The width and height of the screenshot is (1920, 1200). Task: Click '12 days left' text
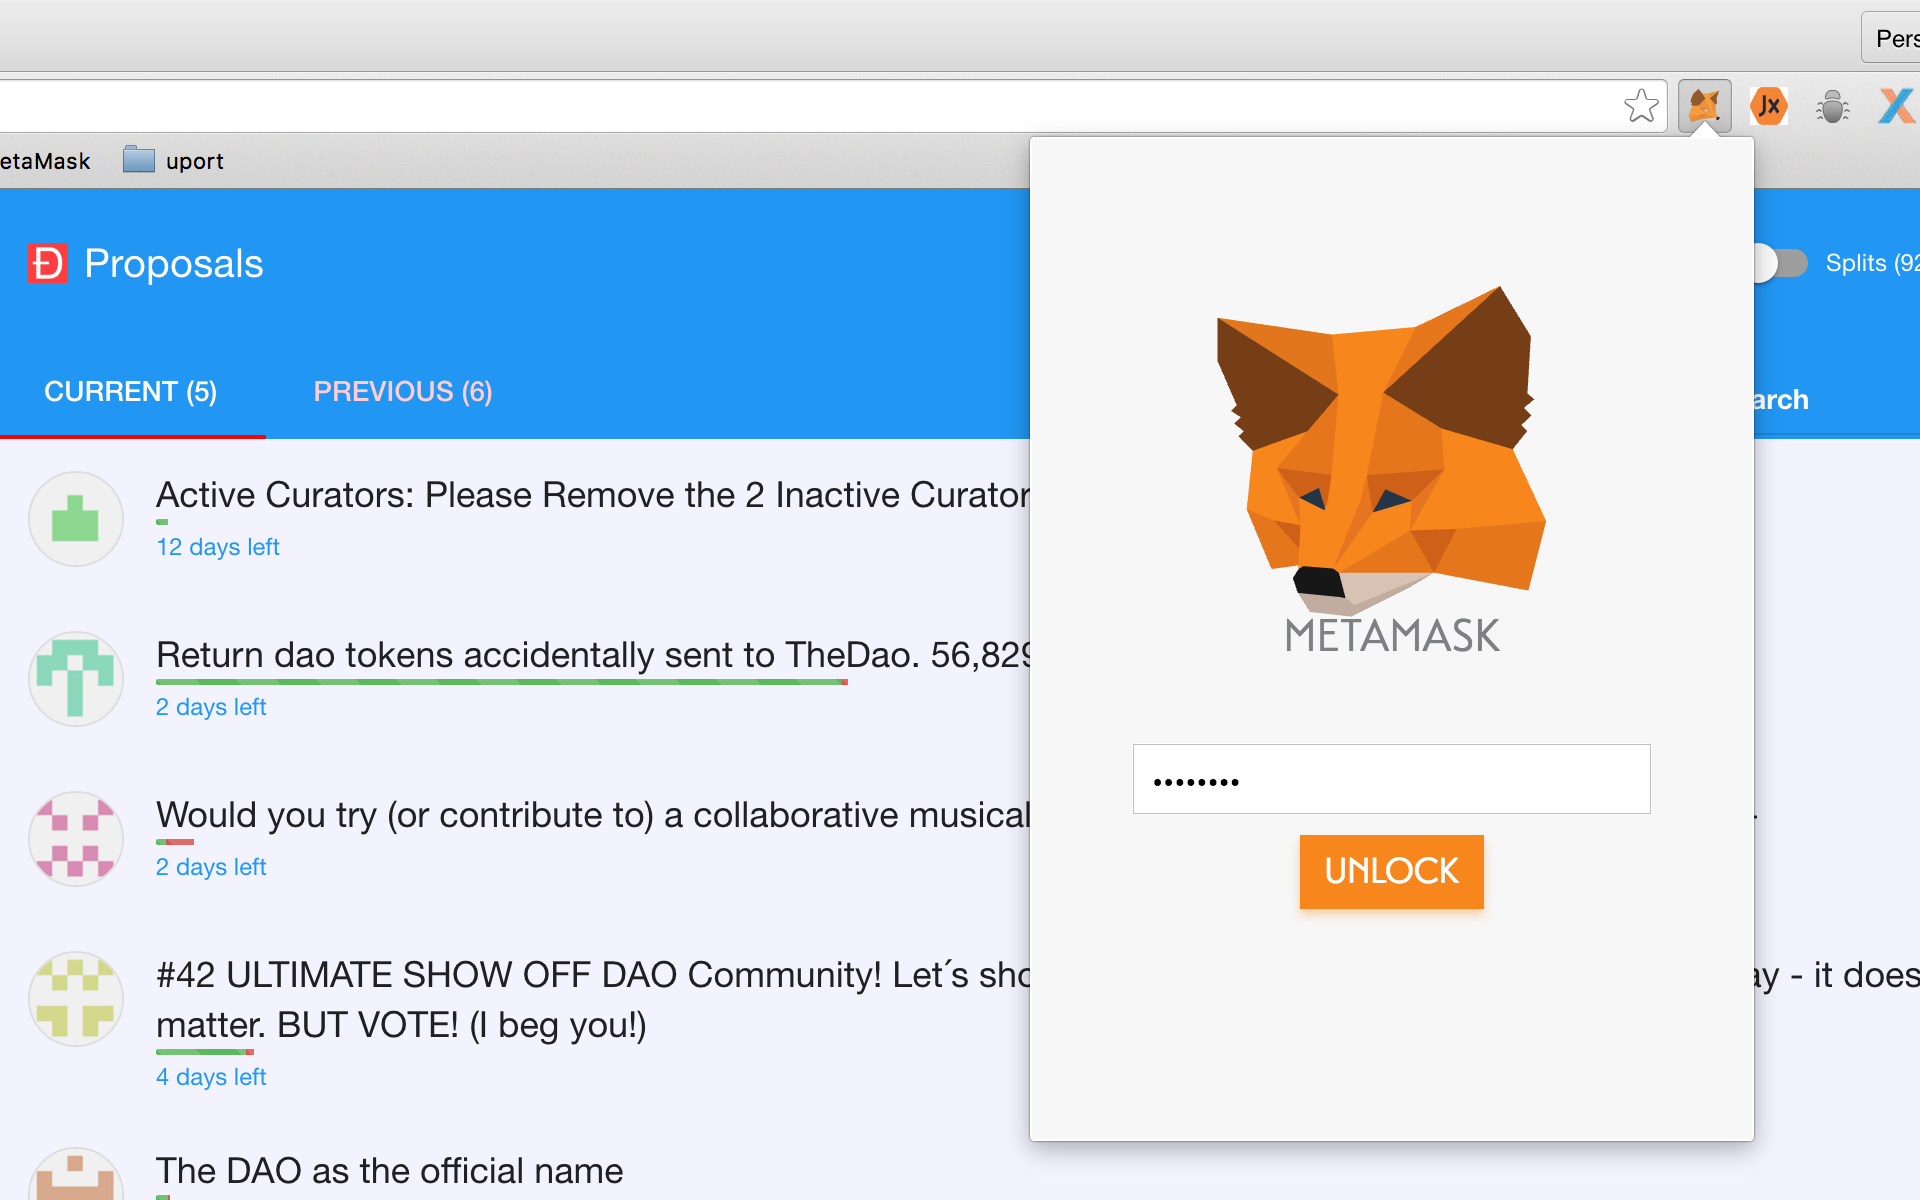[x=218, y=547]
